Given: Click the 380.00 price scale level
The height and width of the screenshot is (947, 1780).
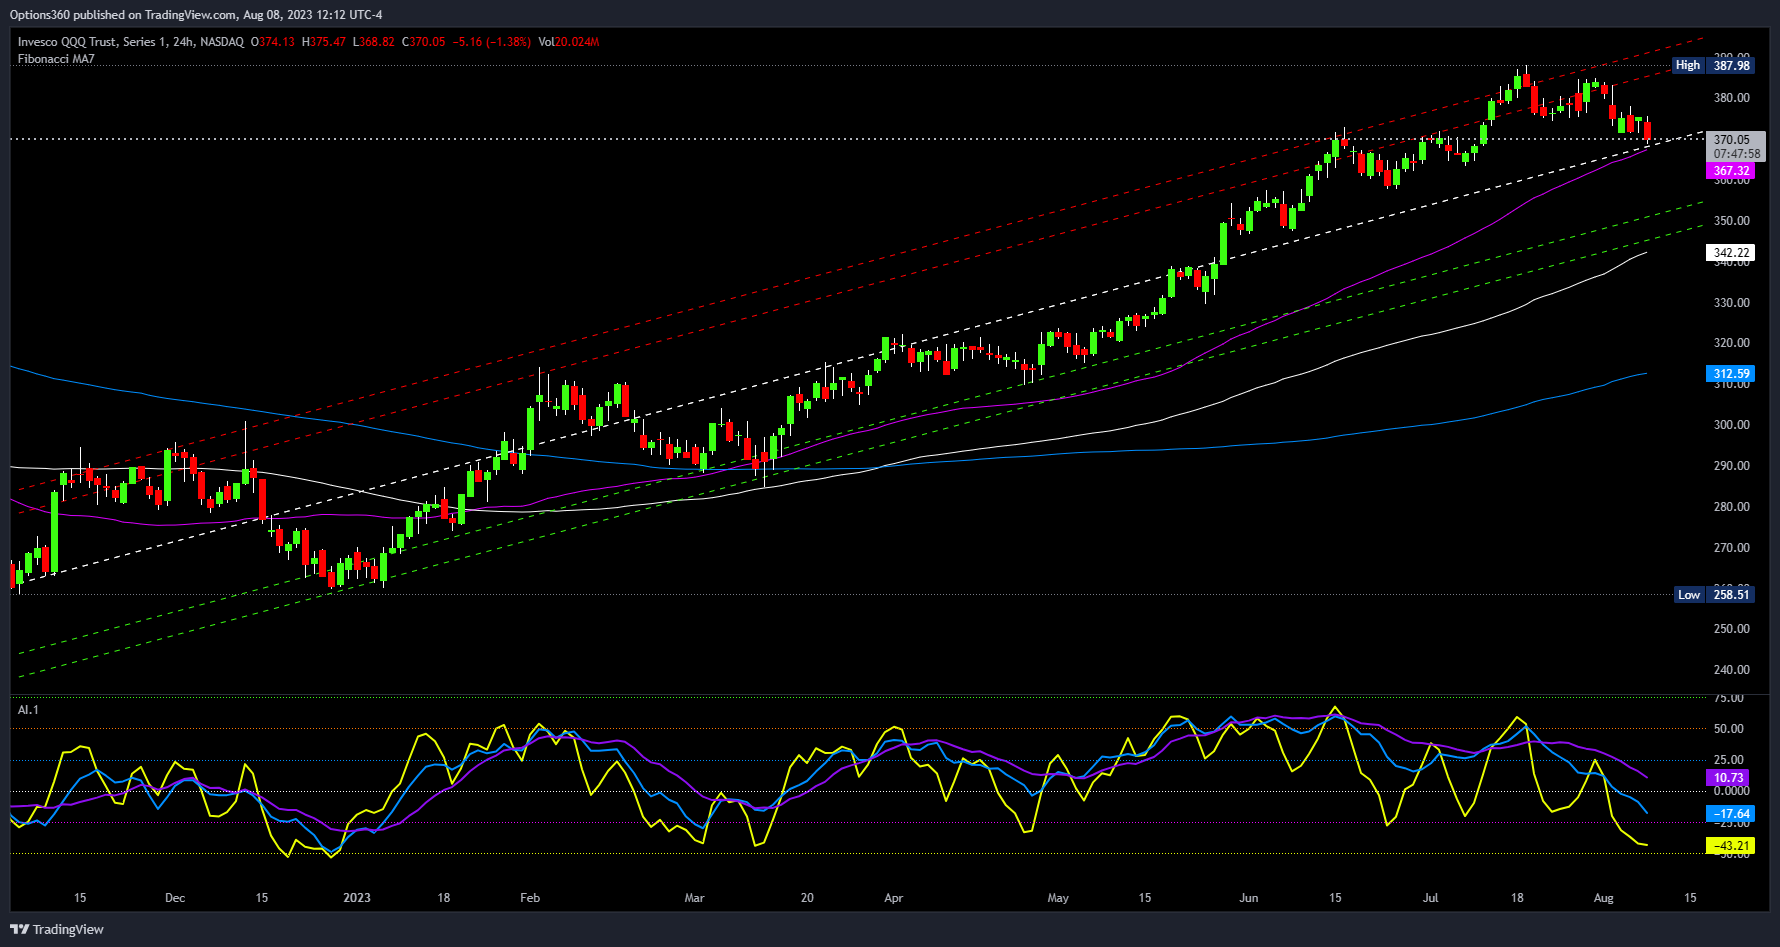Looking at the screenshot, I should [1732, 98].
